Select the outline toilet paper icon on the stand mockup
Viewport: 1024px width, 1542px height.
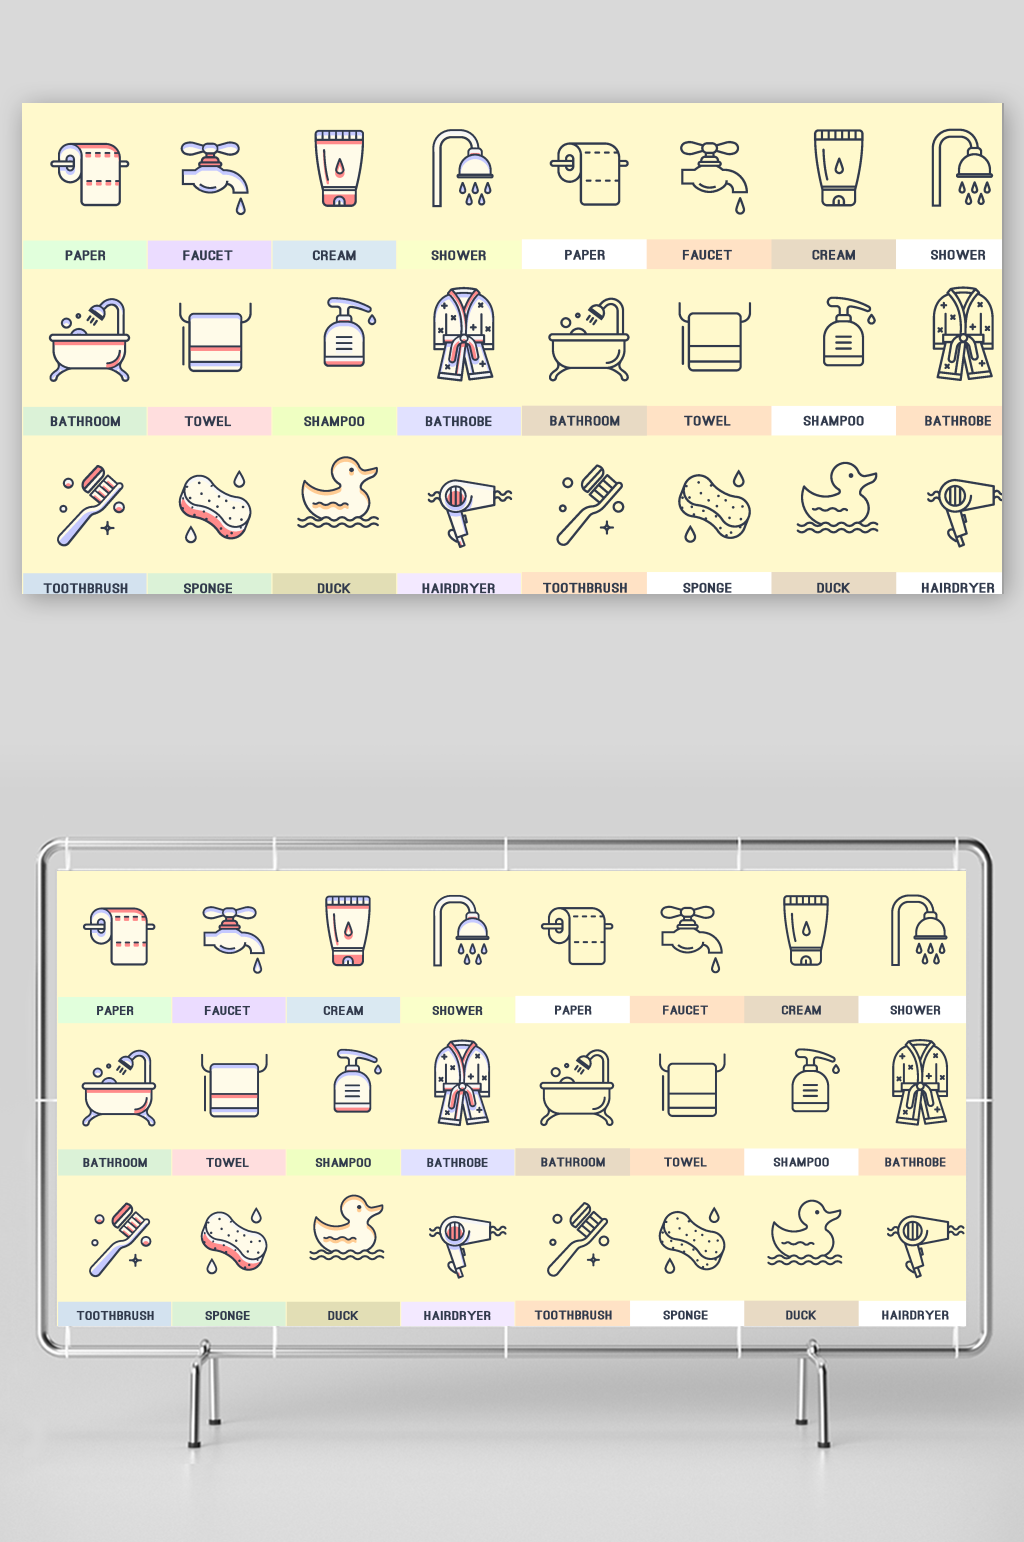click(x=577, y=935)
